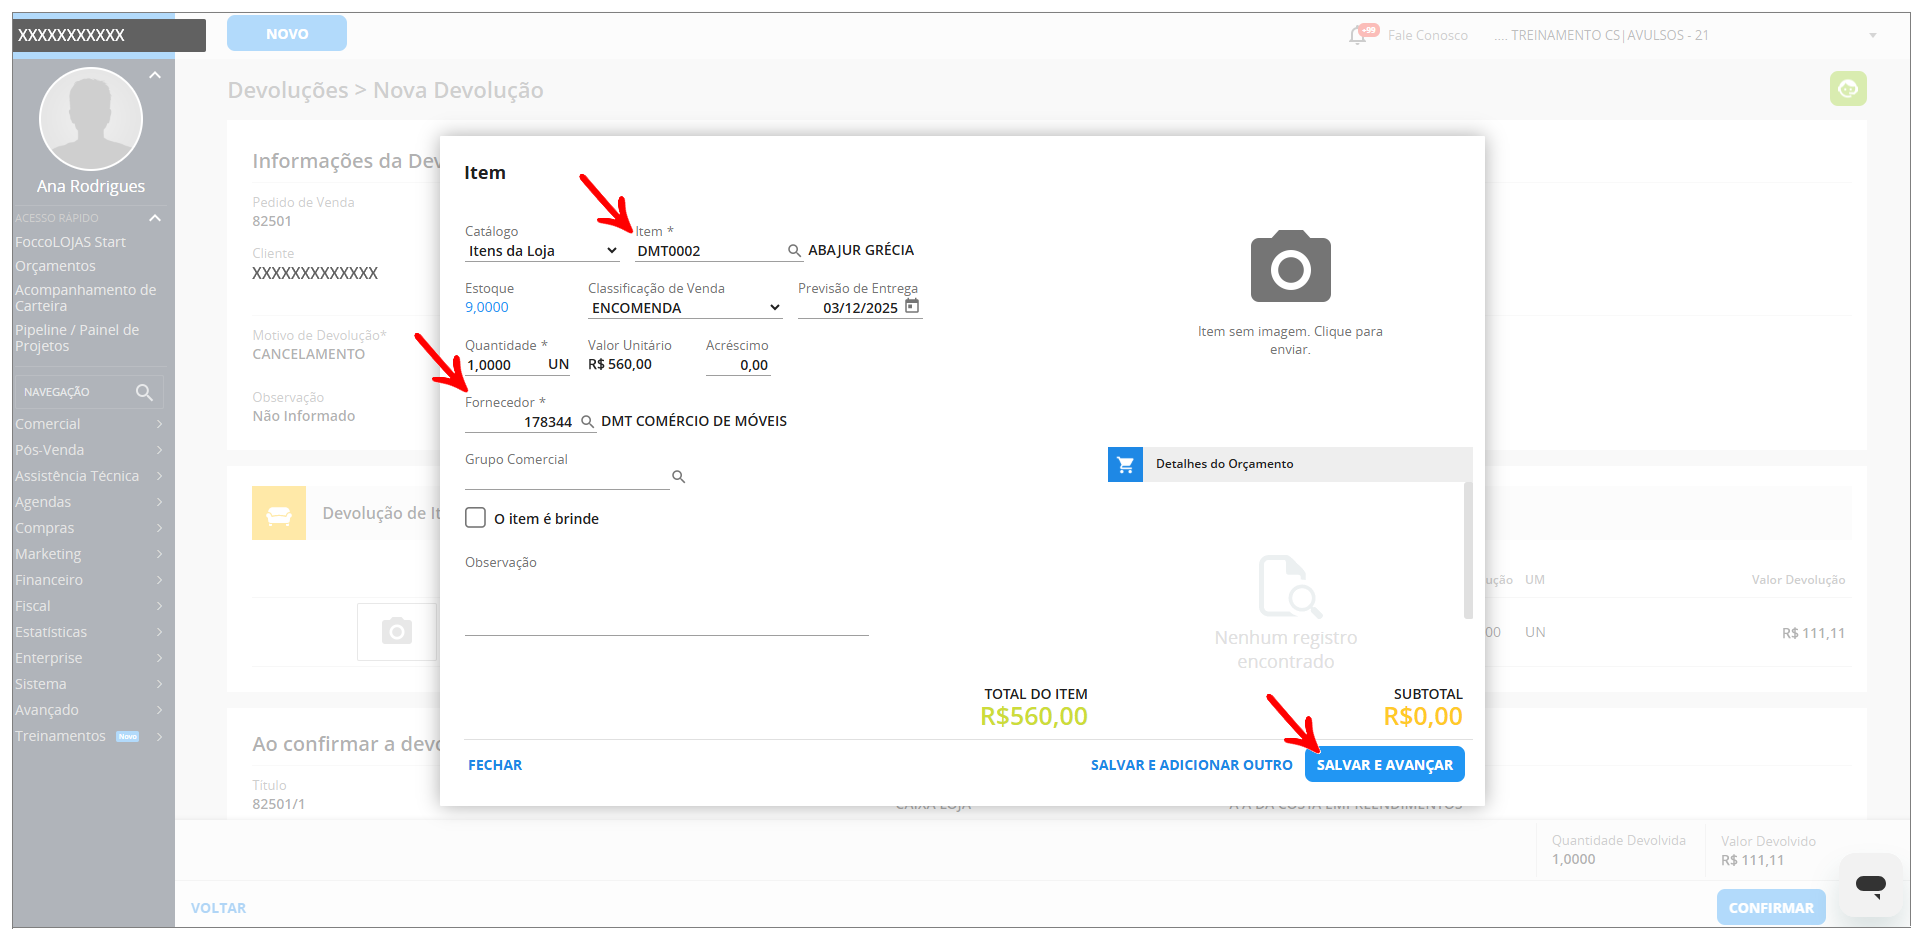This screenshot has width=1919, height=933.
Task: Click the Item code search magnifier
Action: (x=794, y=251)
